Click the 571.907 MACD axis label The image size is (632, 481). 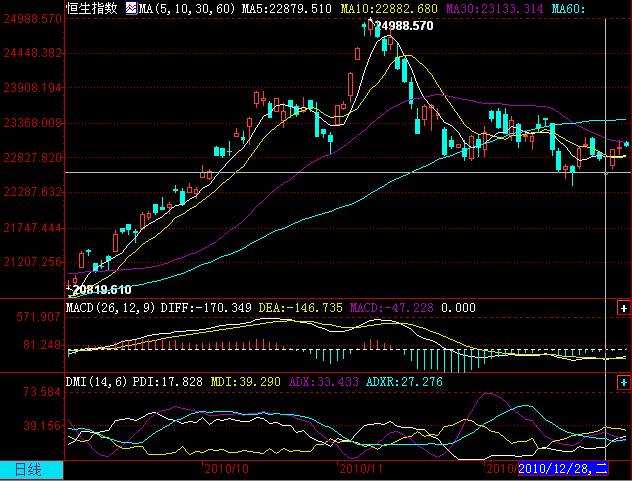click(38, 317)
